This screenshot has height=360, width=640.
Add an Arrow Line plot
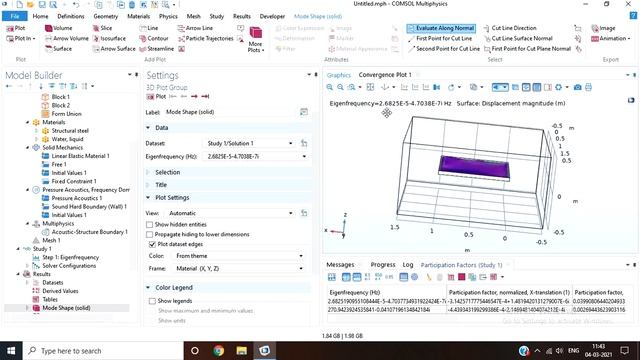195,28
